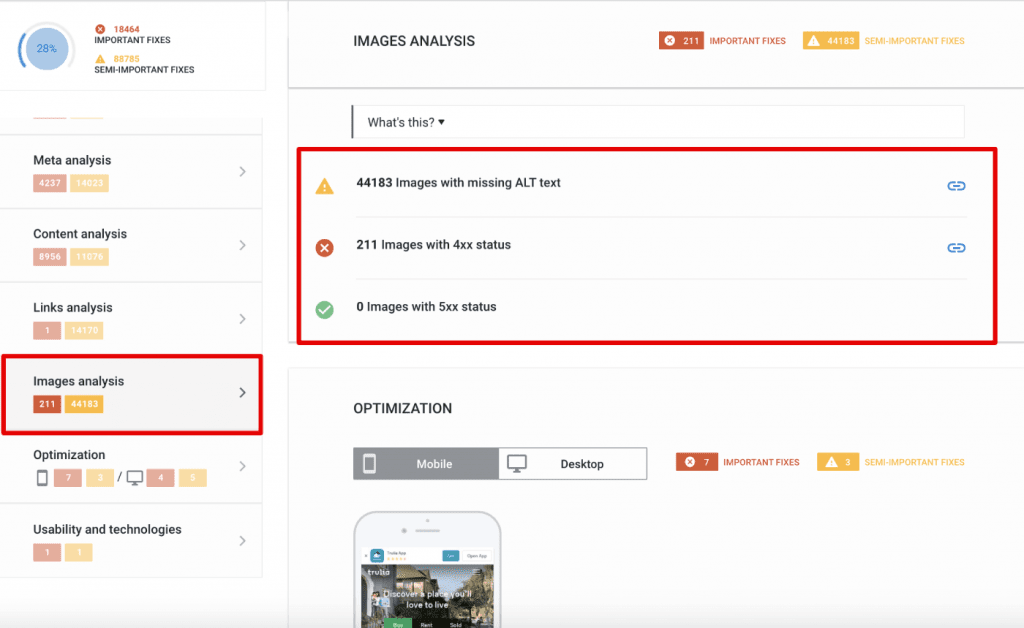Open the Links analysis sidebar section
This screenshot has height=628, width=1024.
coord(132,317)
